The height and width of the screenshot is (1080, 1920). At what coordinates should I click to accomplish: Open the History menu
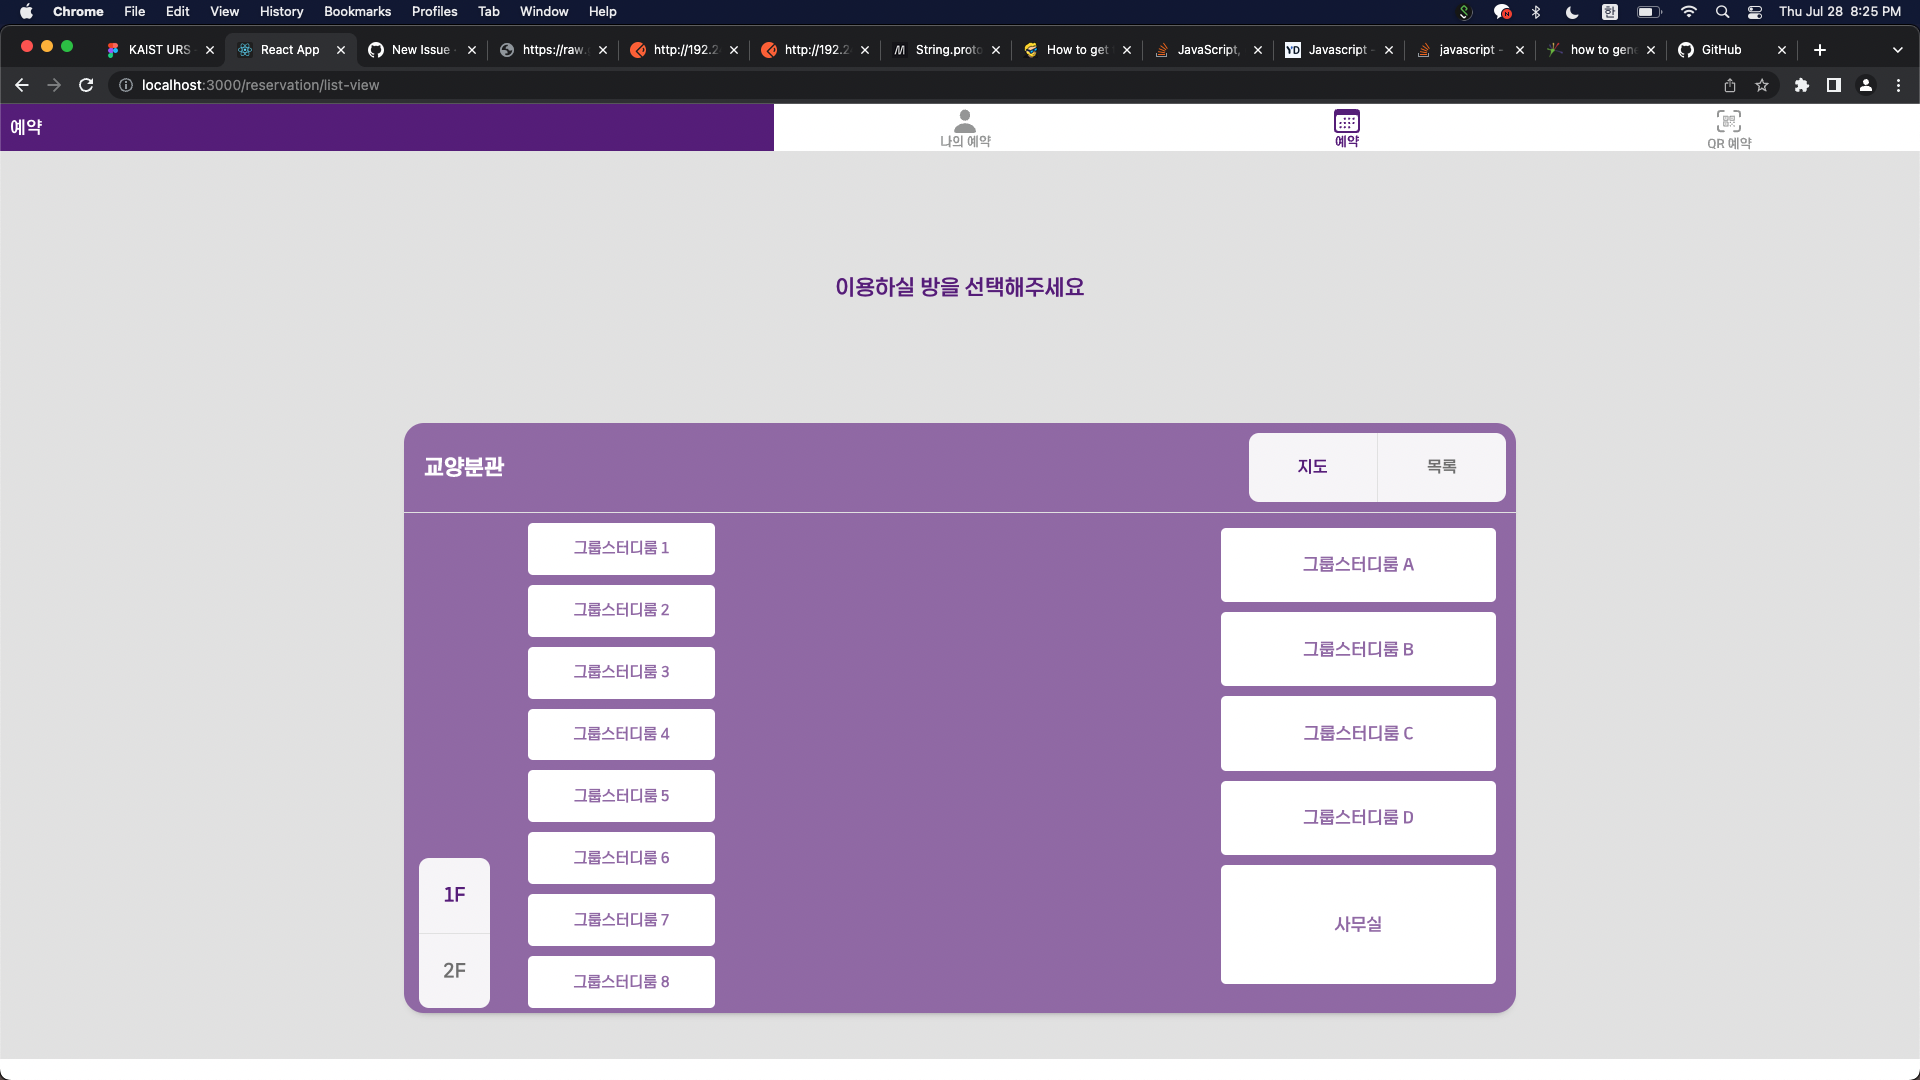281,12
